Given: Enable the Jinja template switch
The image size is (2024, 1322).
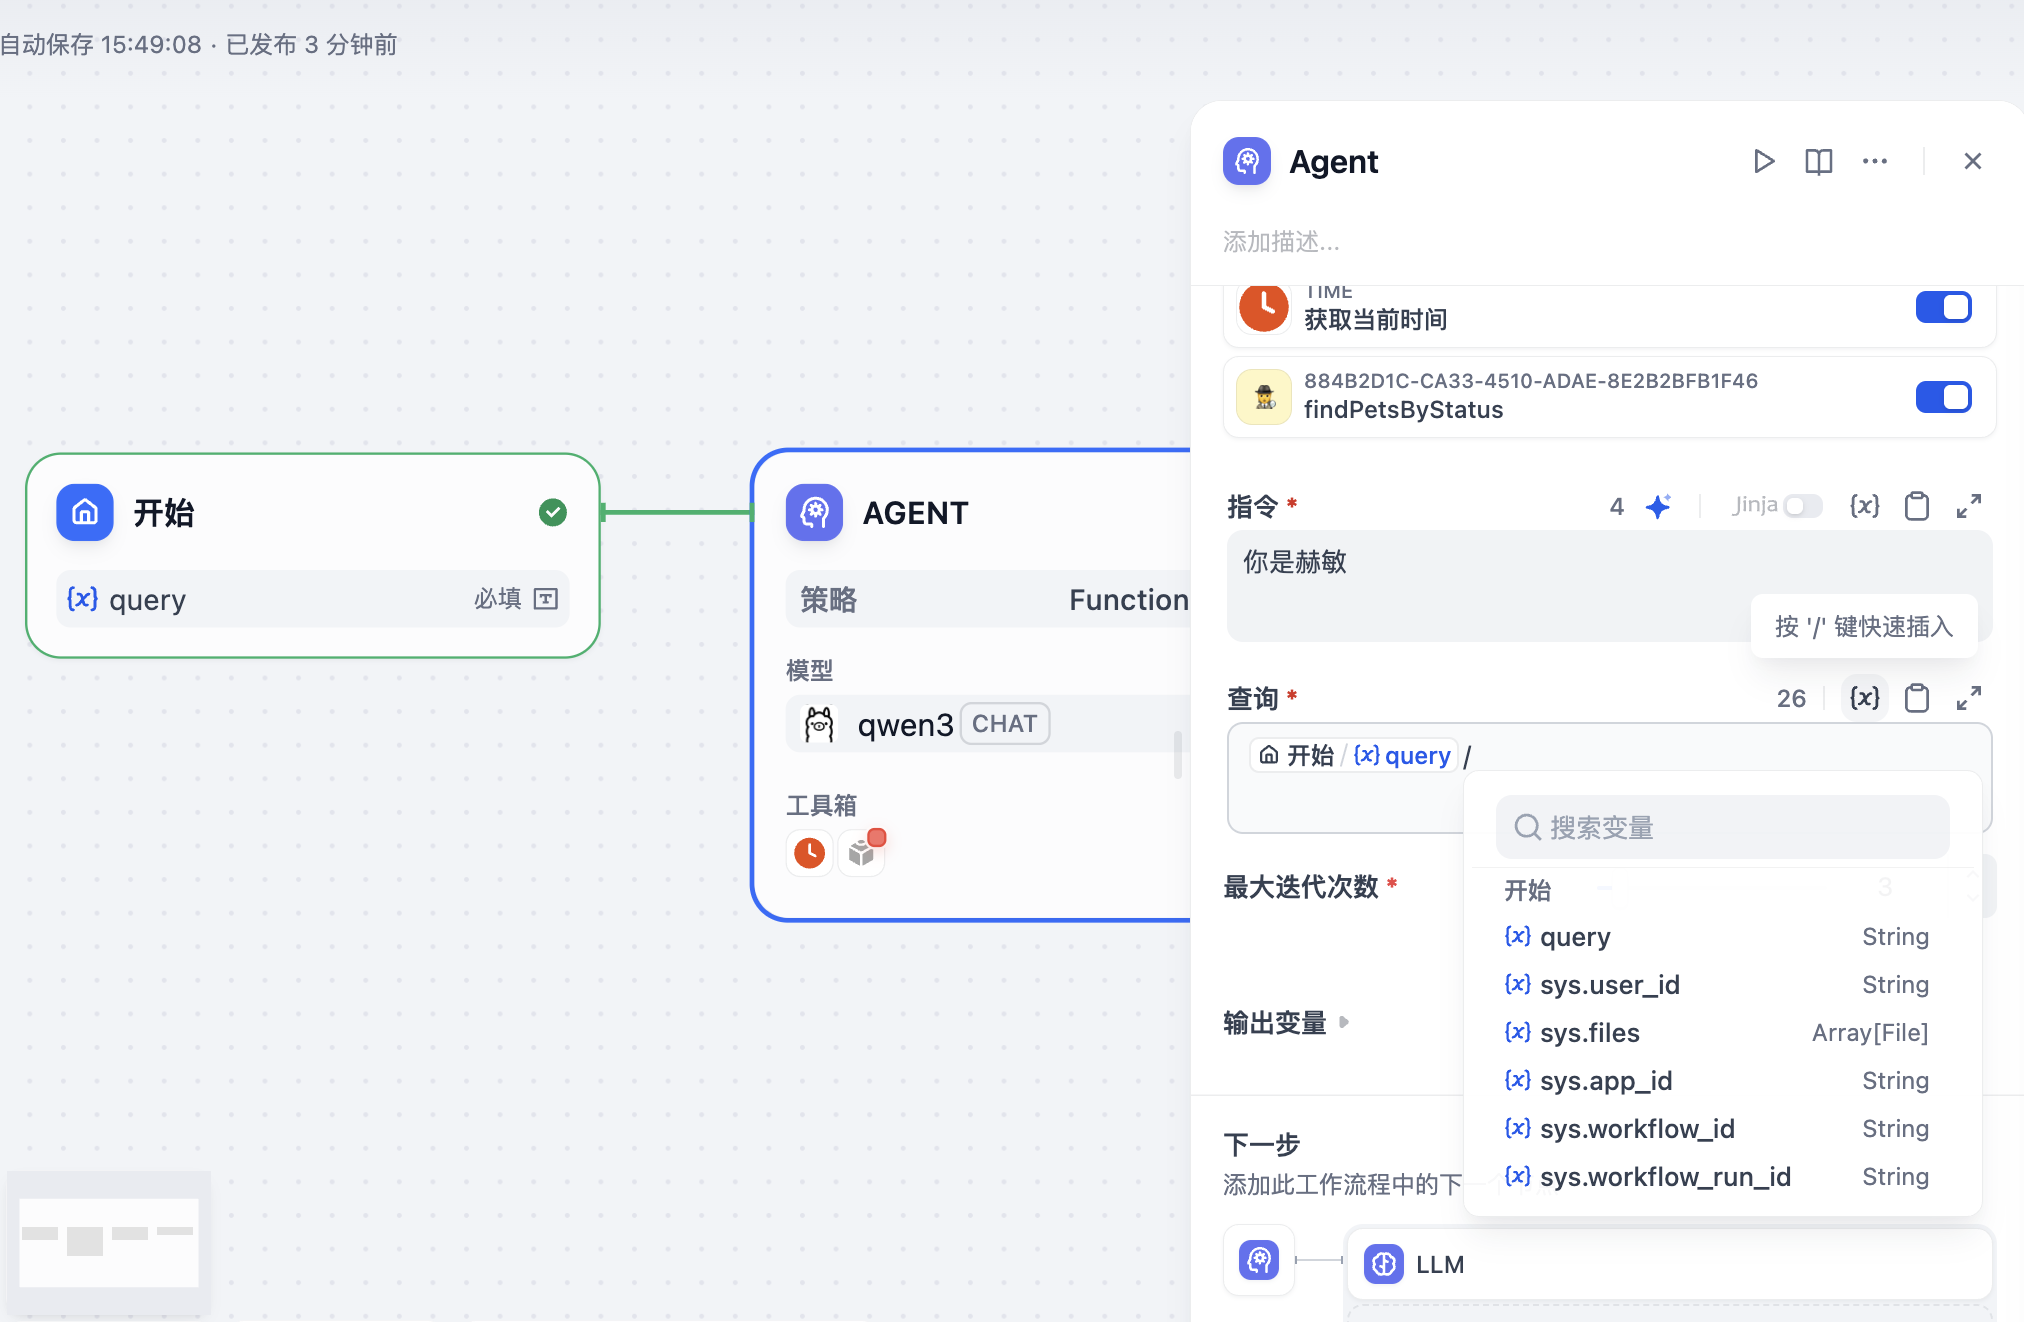Looking at the screenshot, I should [1802, 506].
